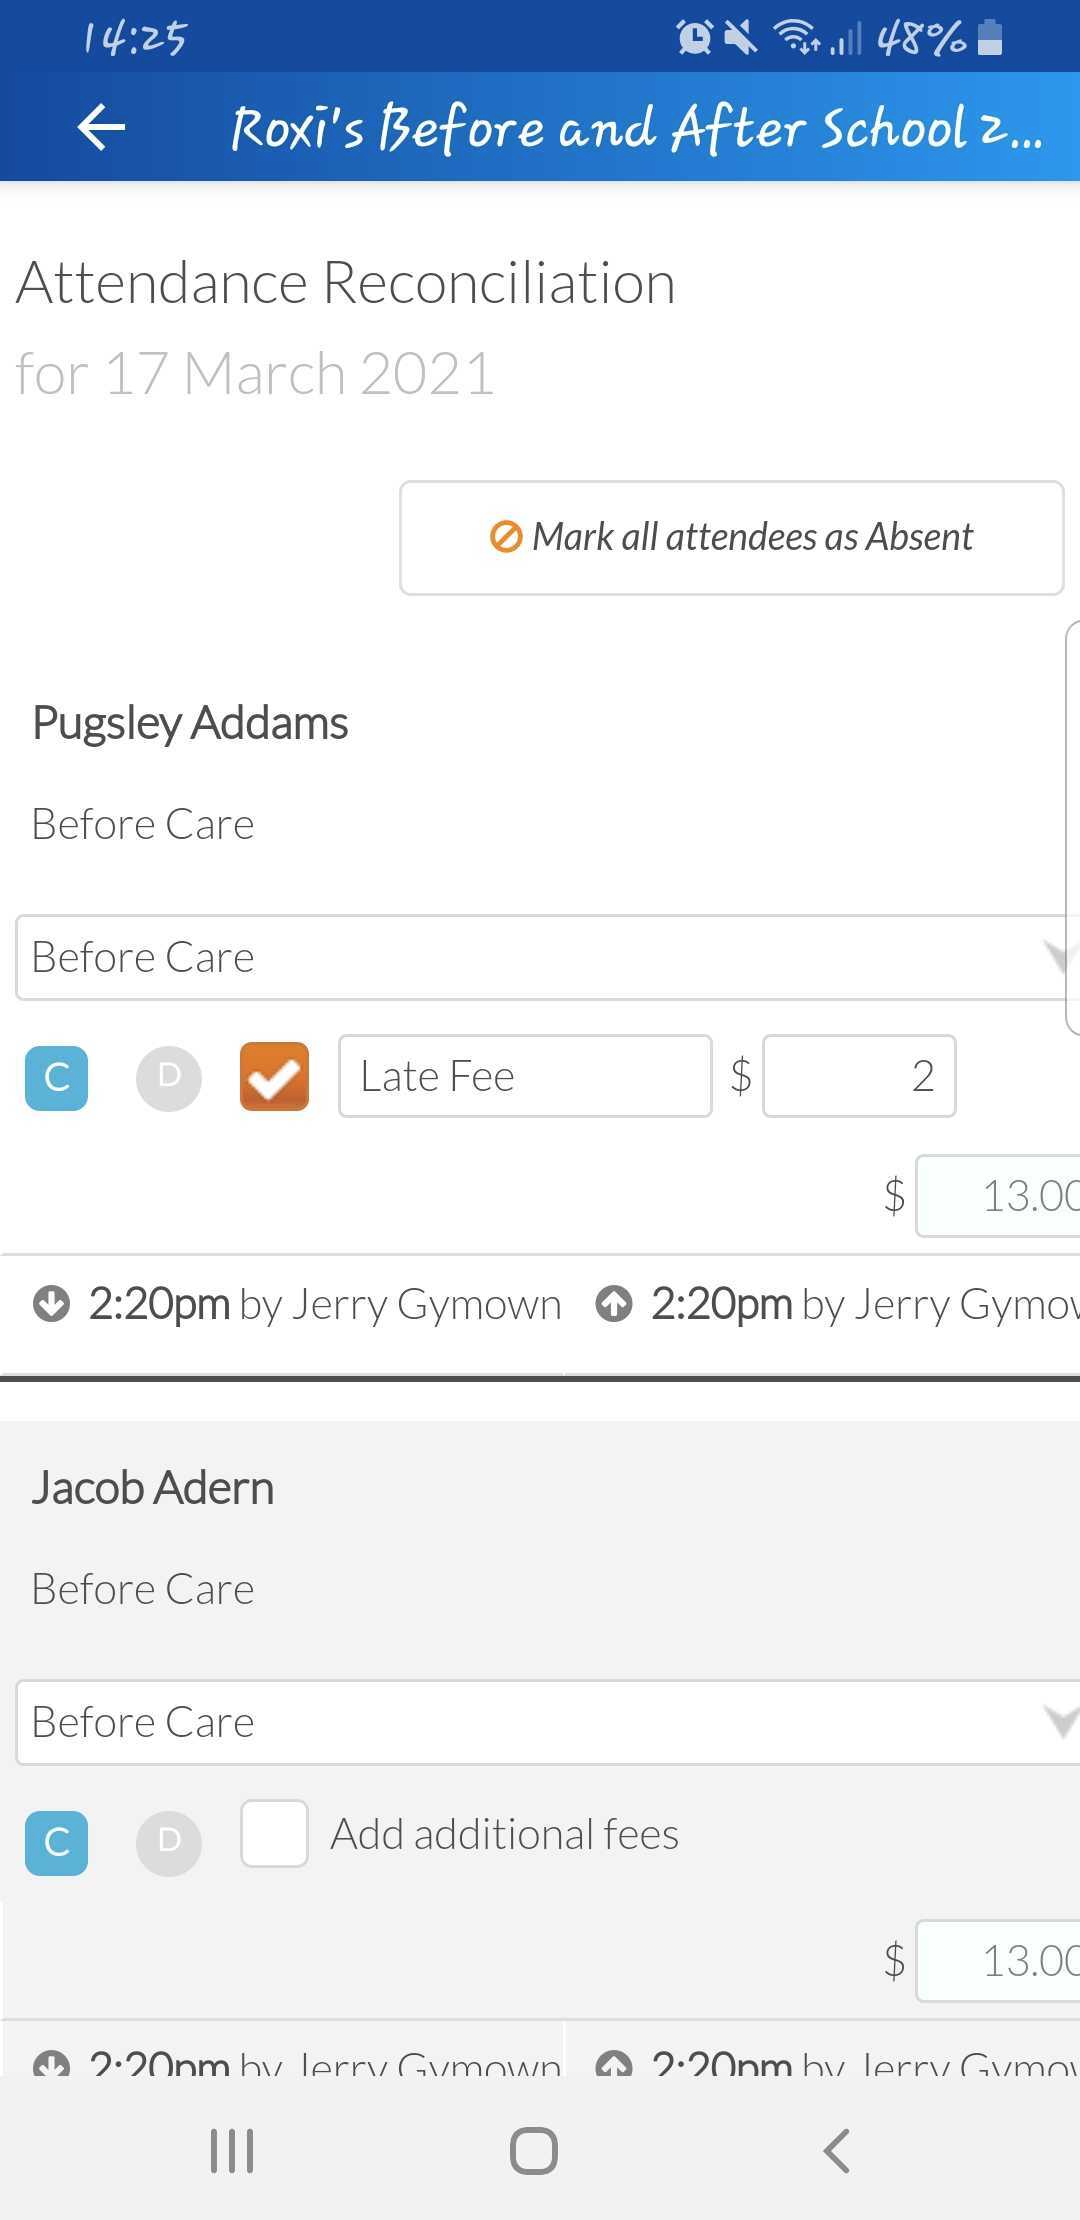
Task: Tap Pugsley's sign-out up-arrow time icon
Action: pos(614,1304)
